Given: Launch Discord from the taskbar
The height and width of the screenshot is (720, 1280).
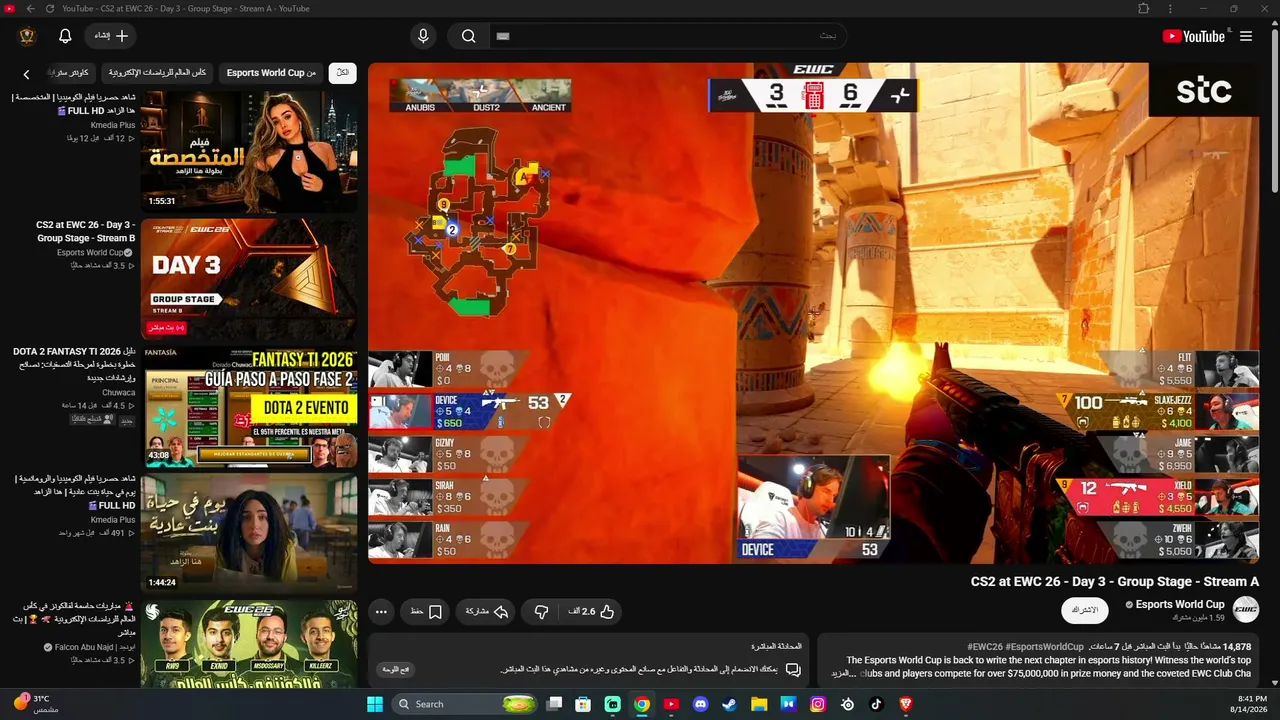Looking at the screenshot, I should pos(700,704).
